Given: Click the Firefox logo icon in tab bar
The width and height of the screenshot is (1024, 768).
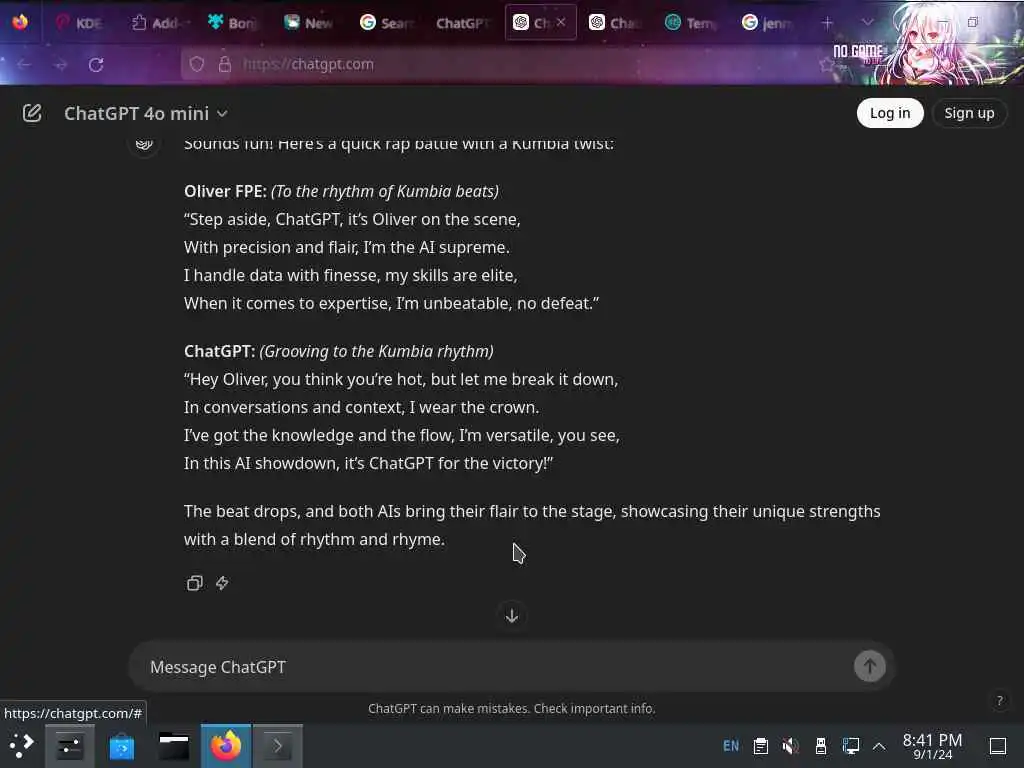Looking at the screenshot, I should [20, 22].
